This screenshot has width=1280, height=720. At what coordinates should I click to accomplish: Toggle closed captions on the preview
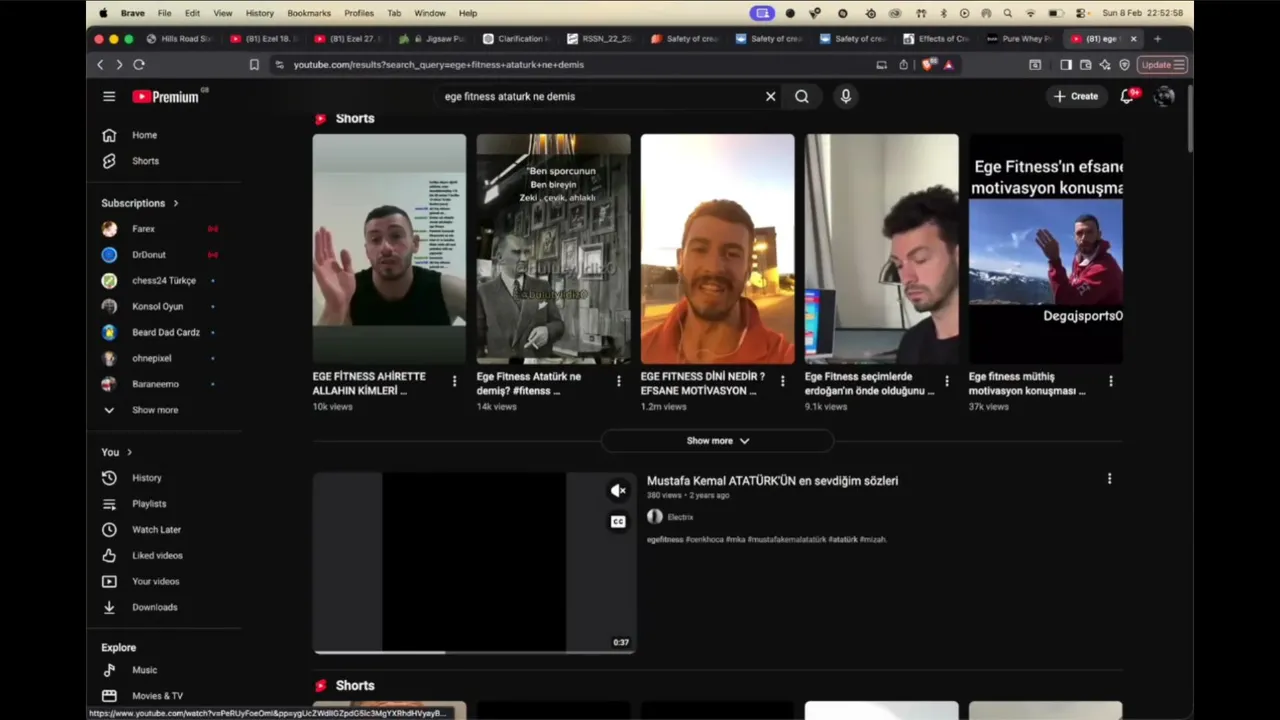pos(619,521)
